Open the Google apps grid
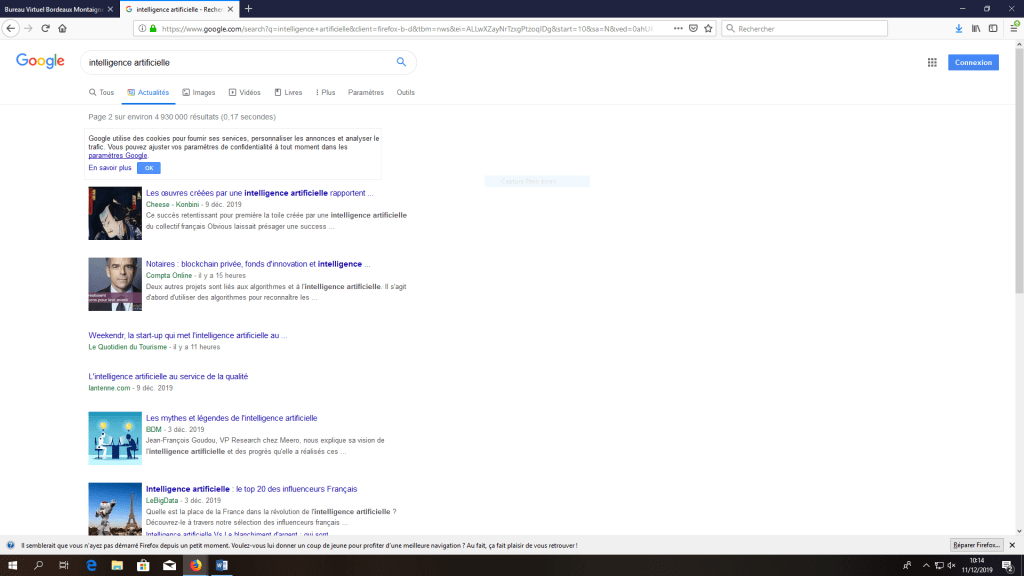The image size is (1024, 576). point(932,62)
